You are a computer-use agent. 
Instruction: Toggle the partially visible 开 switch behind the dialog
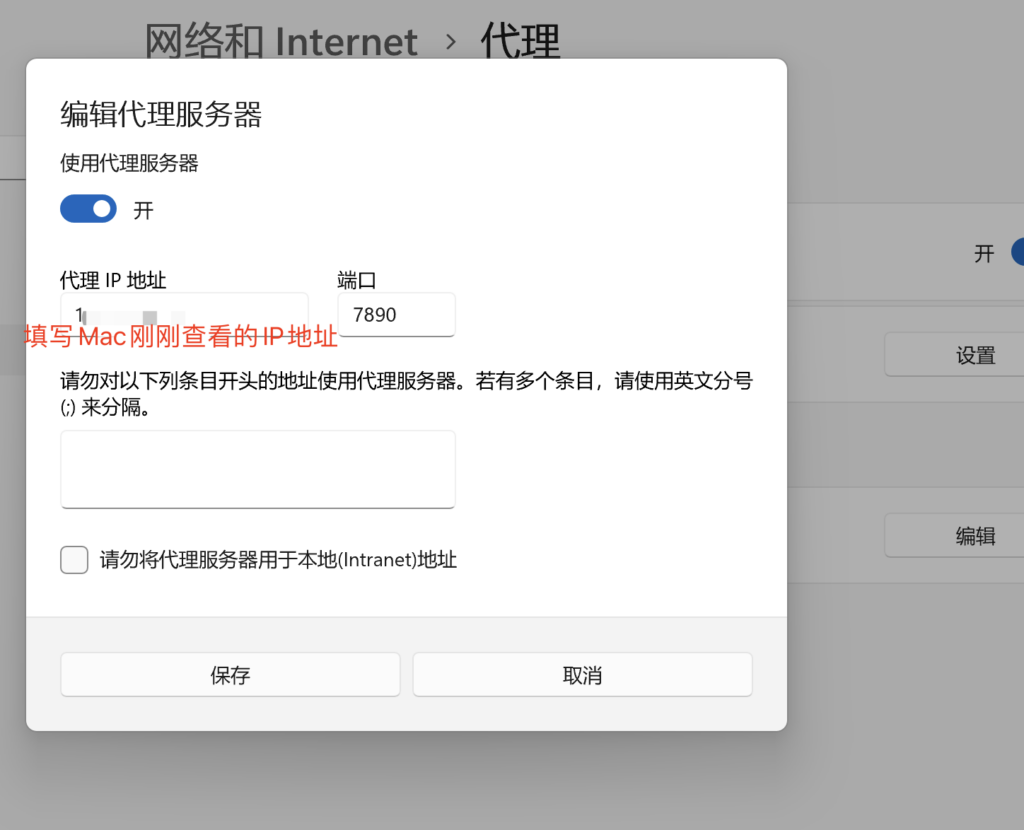1017,252
